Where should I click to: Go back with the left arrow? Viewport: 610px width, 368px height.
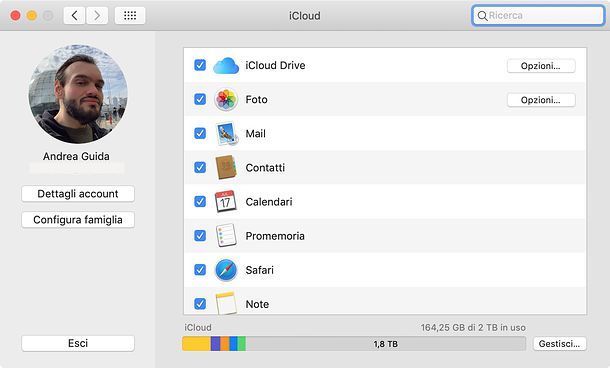pos(74,16)
